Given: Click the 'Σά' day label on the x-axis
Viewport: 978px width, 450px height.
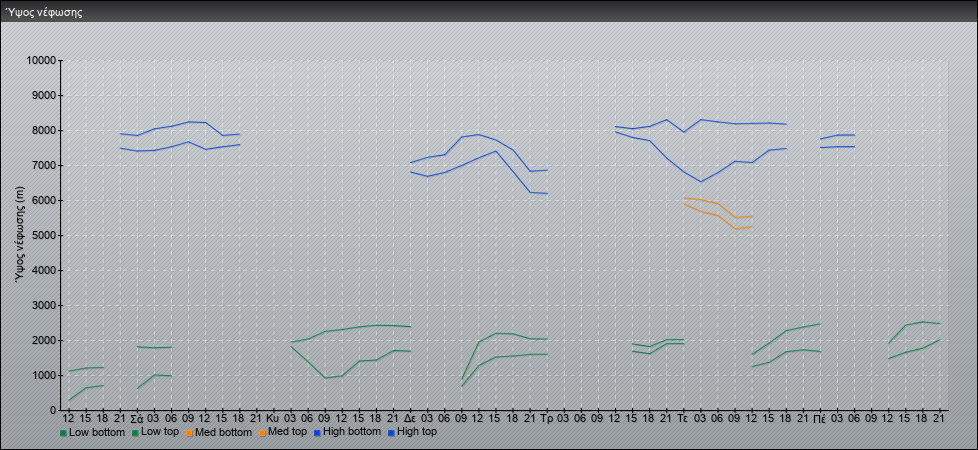Looking at the screenshot, I should (x=137, y=418).
